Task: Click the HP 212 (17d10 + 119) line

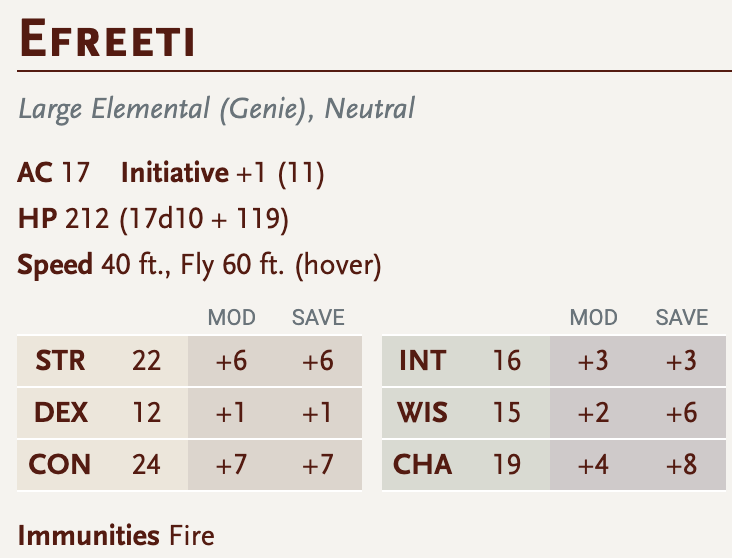Action: [153, 219]
